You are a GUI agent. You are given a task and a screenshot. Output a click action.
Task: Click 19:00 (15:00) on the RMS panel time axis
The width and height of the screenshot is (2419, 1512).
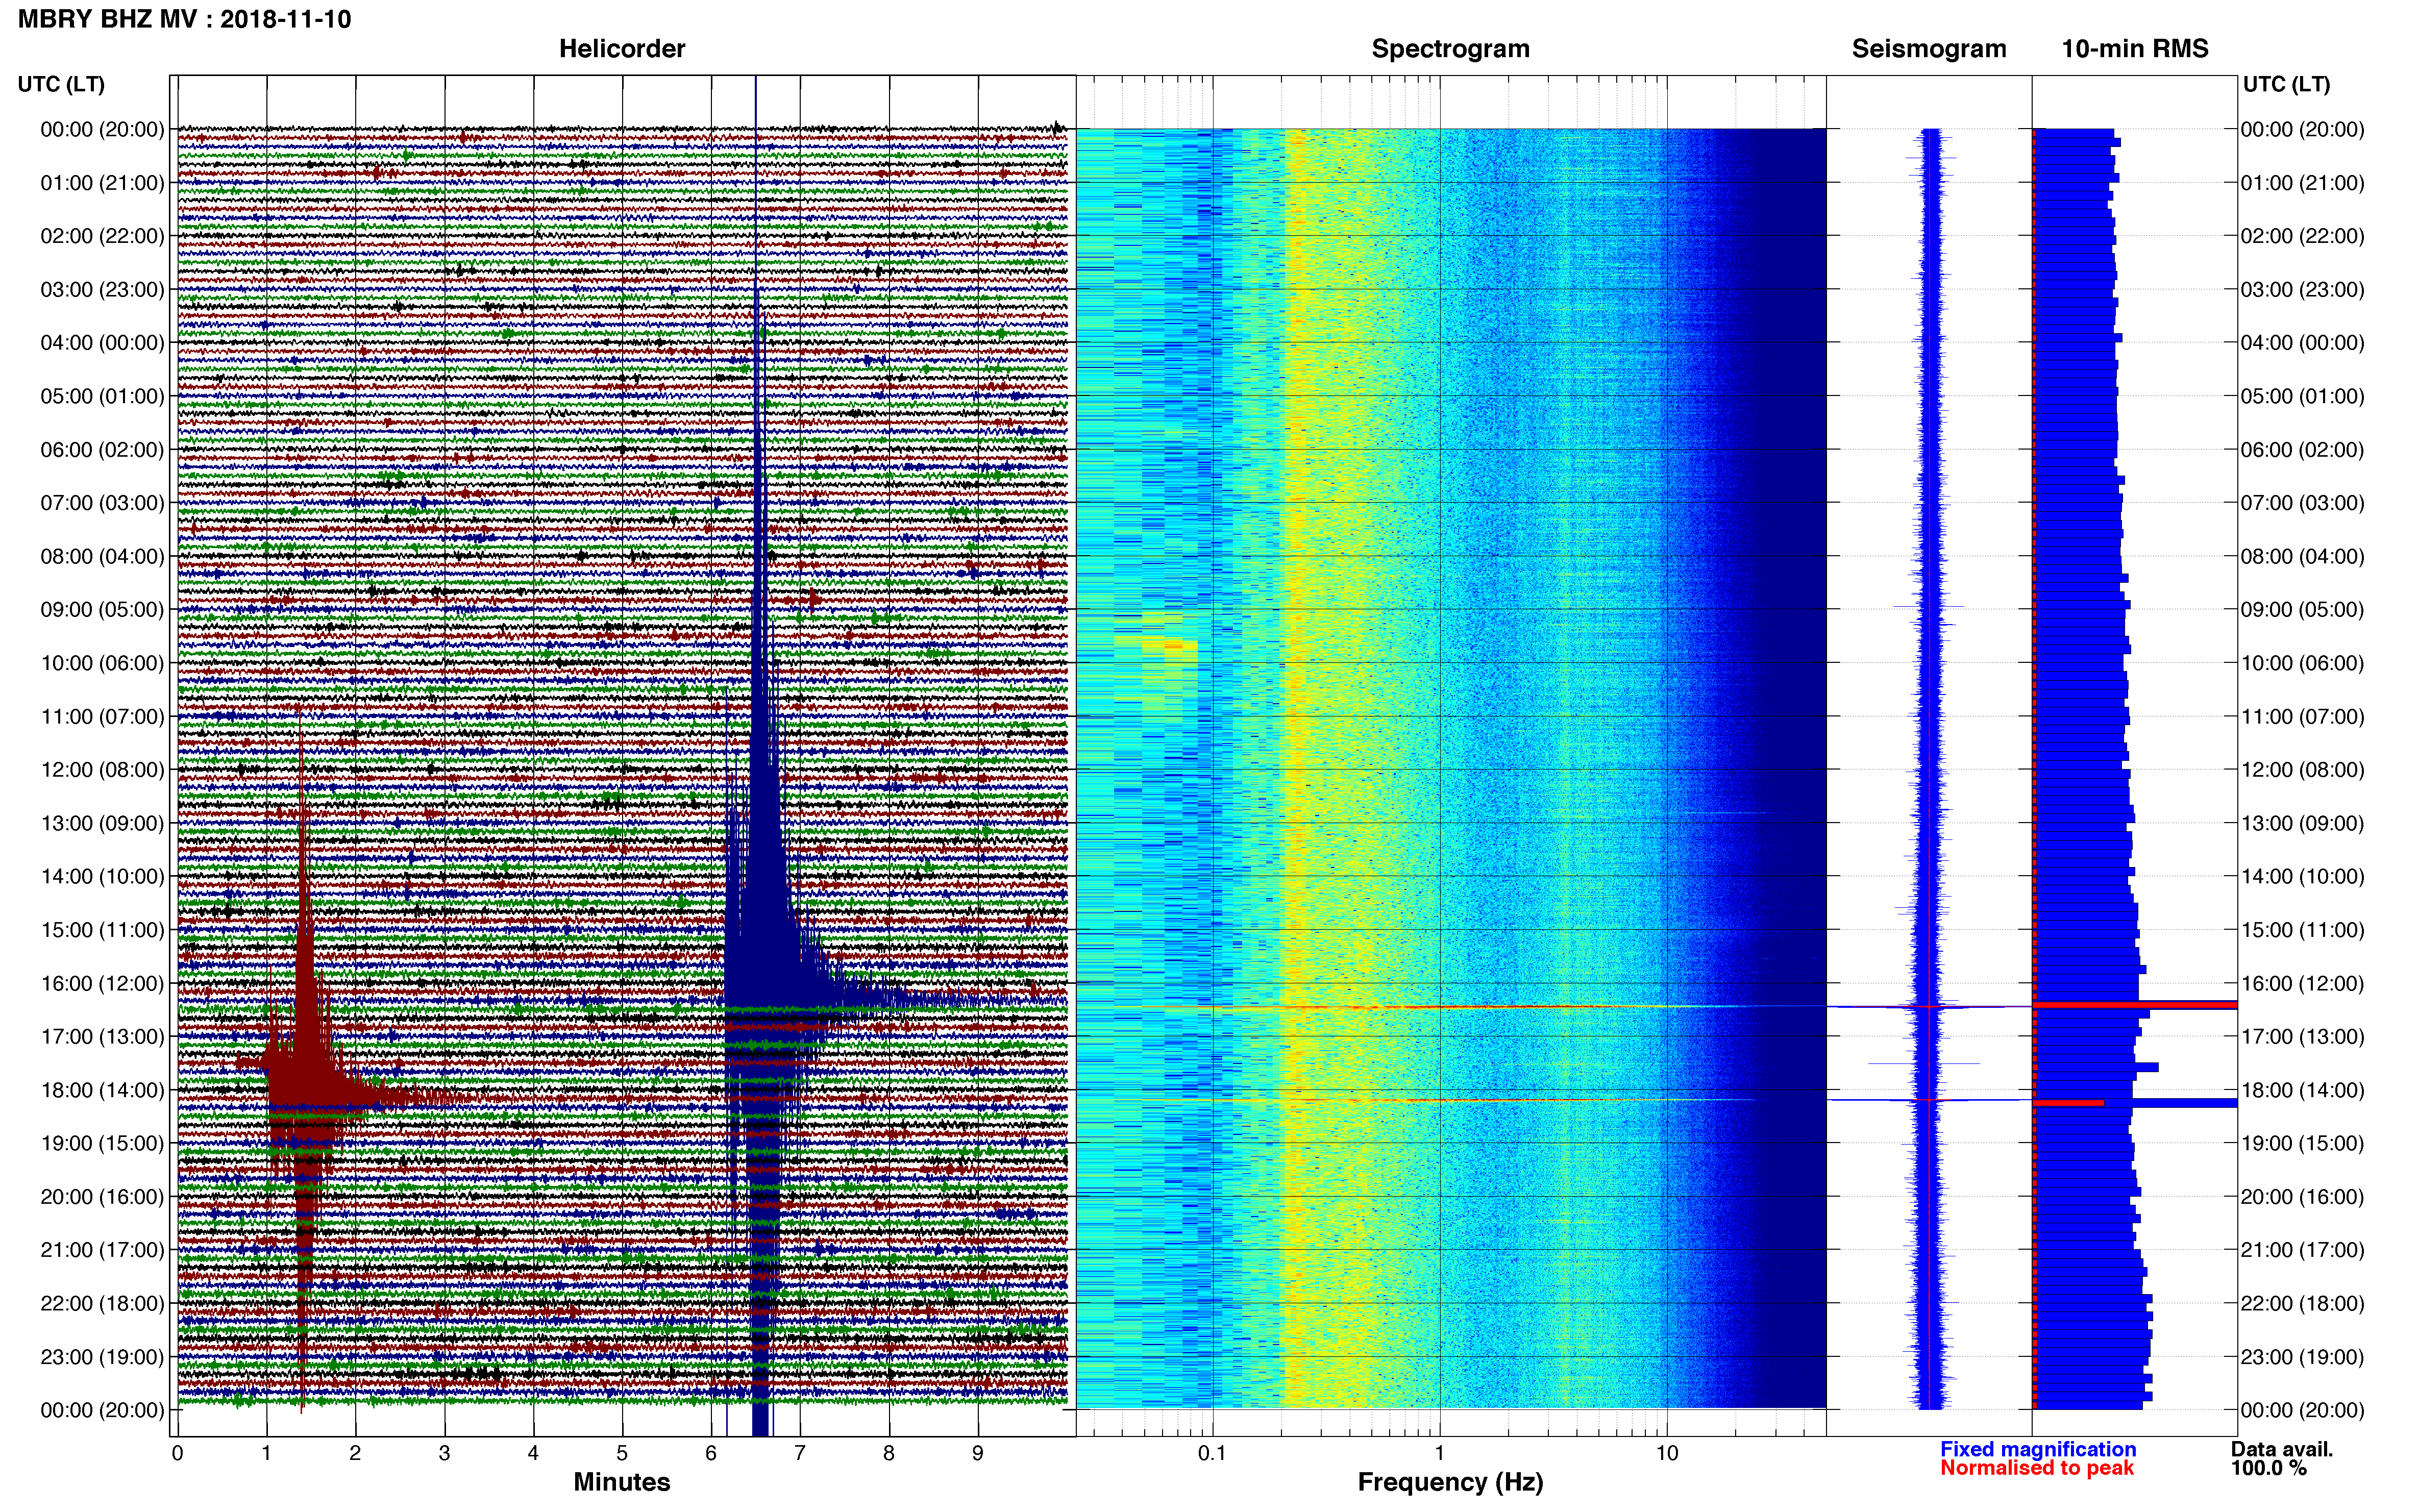[x=2302, y=1143]
